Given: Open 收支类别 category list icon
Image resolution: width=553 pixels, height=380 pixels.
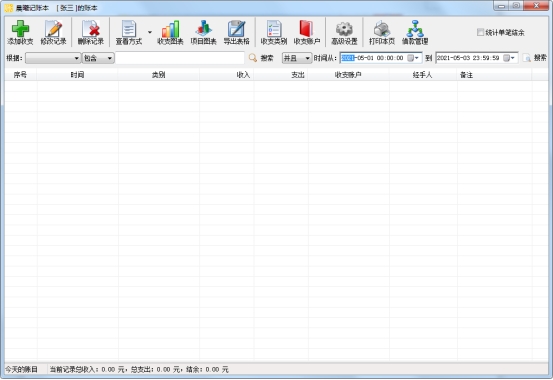Looking at the screenshot, I should [x=274, y=29].
